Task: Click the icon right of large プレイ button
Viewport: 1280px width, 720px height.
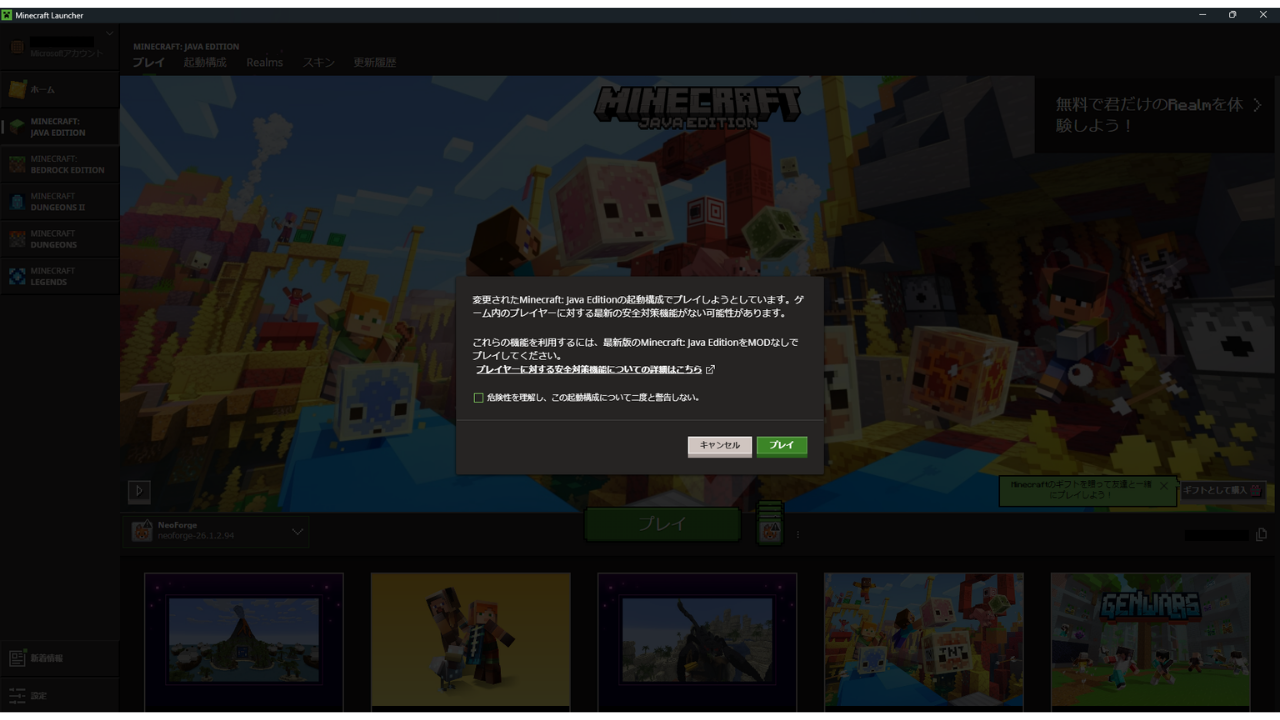Action: [x=769, y=523]
